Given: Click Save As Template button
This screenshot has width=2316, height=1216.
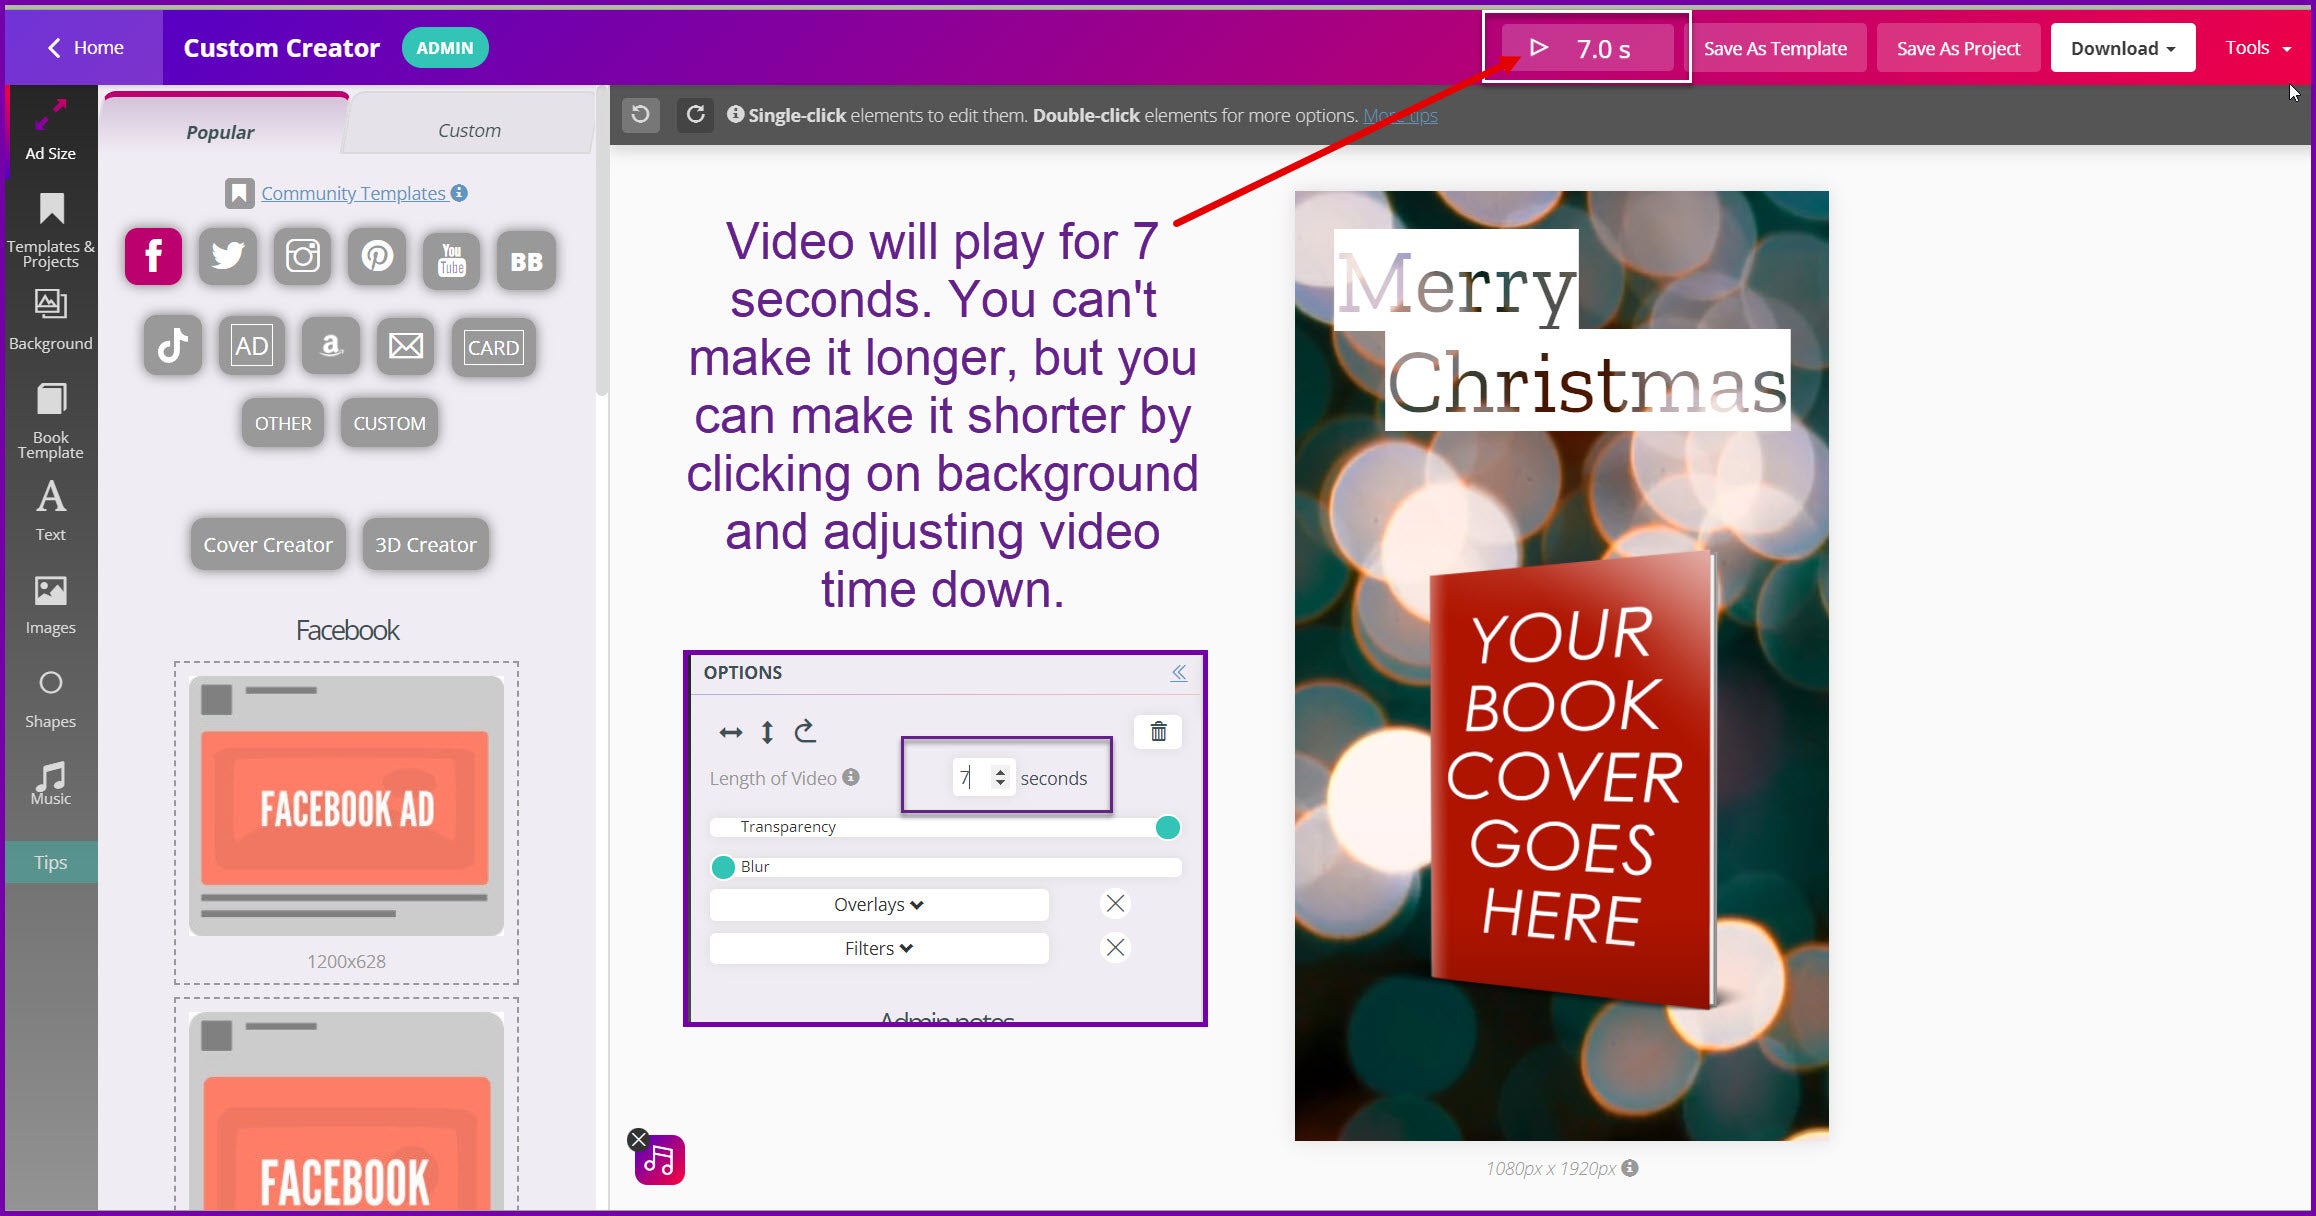Looking at the screenshot, I should 1775,48.
